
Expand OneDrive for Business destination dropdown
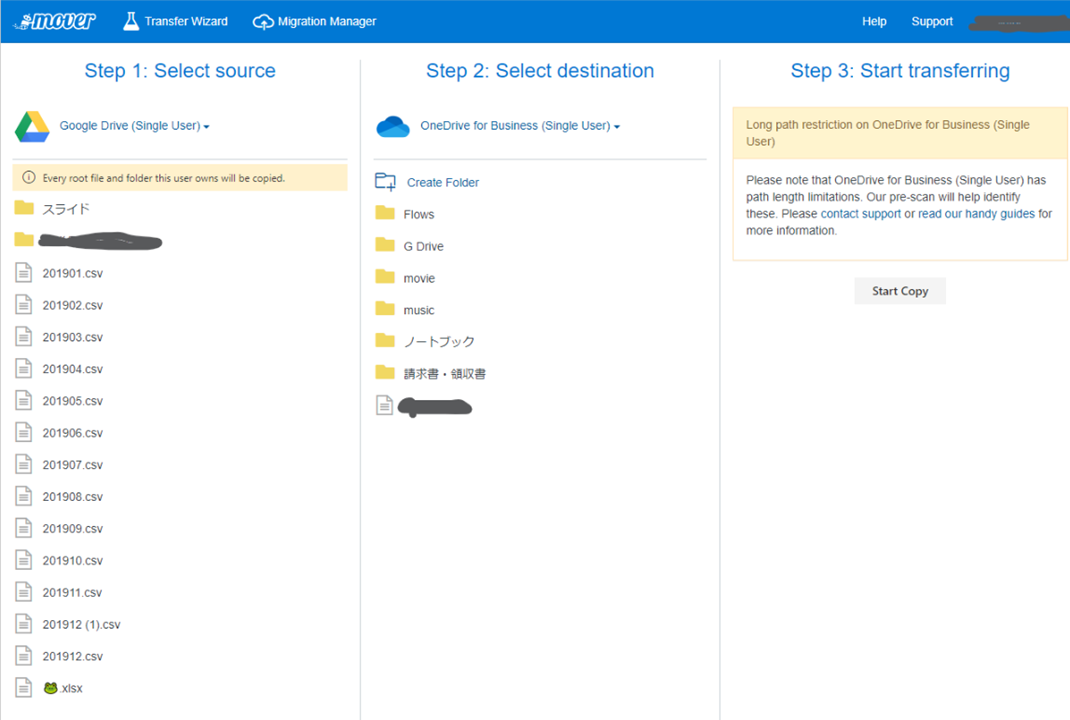[x=520, y=126]
